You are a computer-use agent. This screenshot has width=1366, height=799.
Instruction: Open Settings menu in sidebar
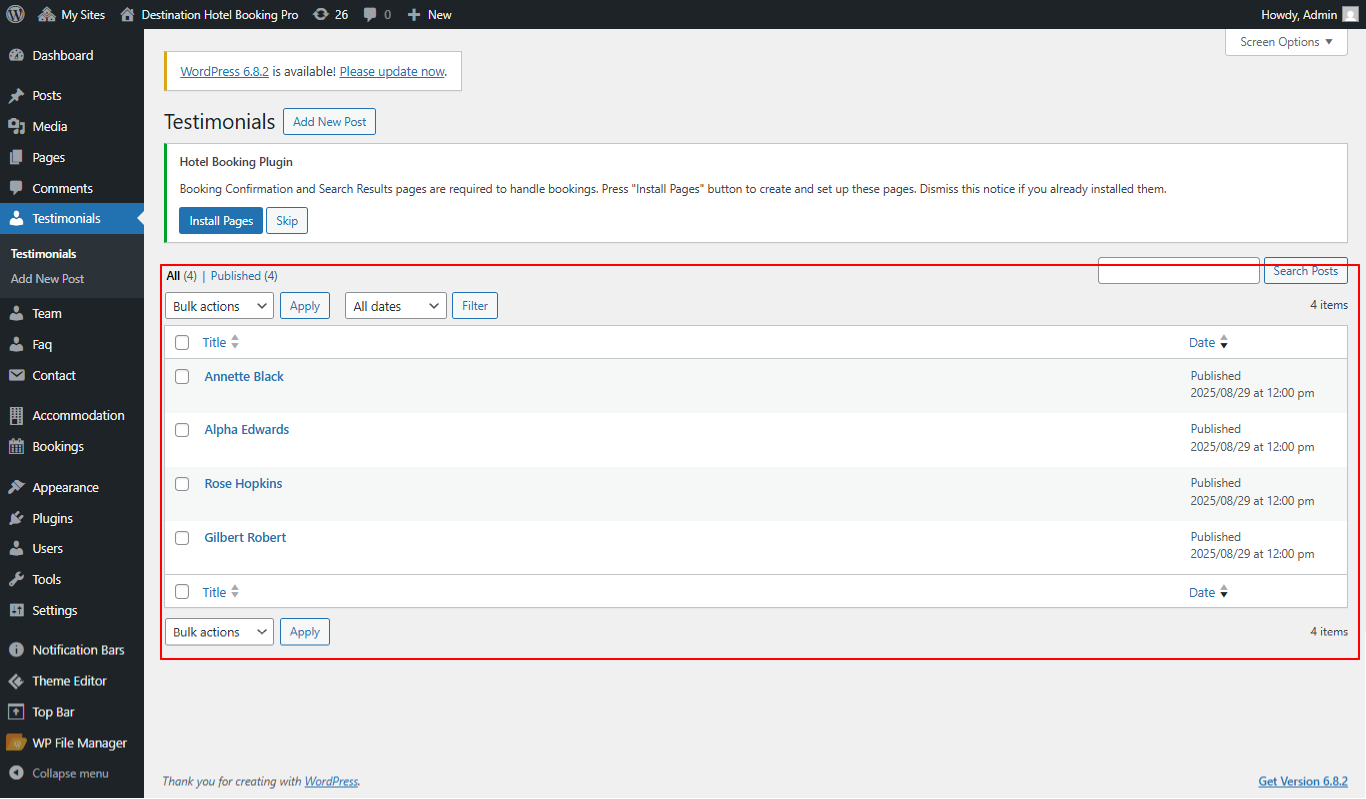pos(72,610)
